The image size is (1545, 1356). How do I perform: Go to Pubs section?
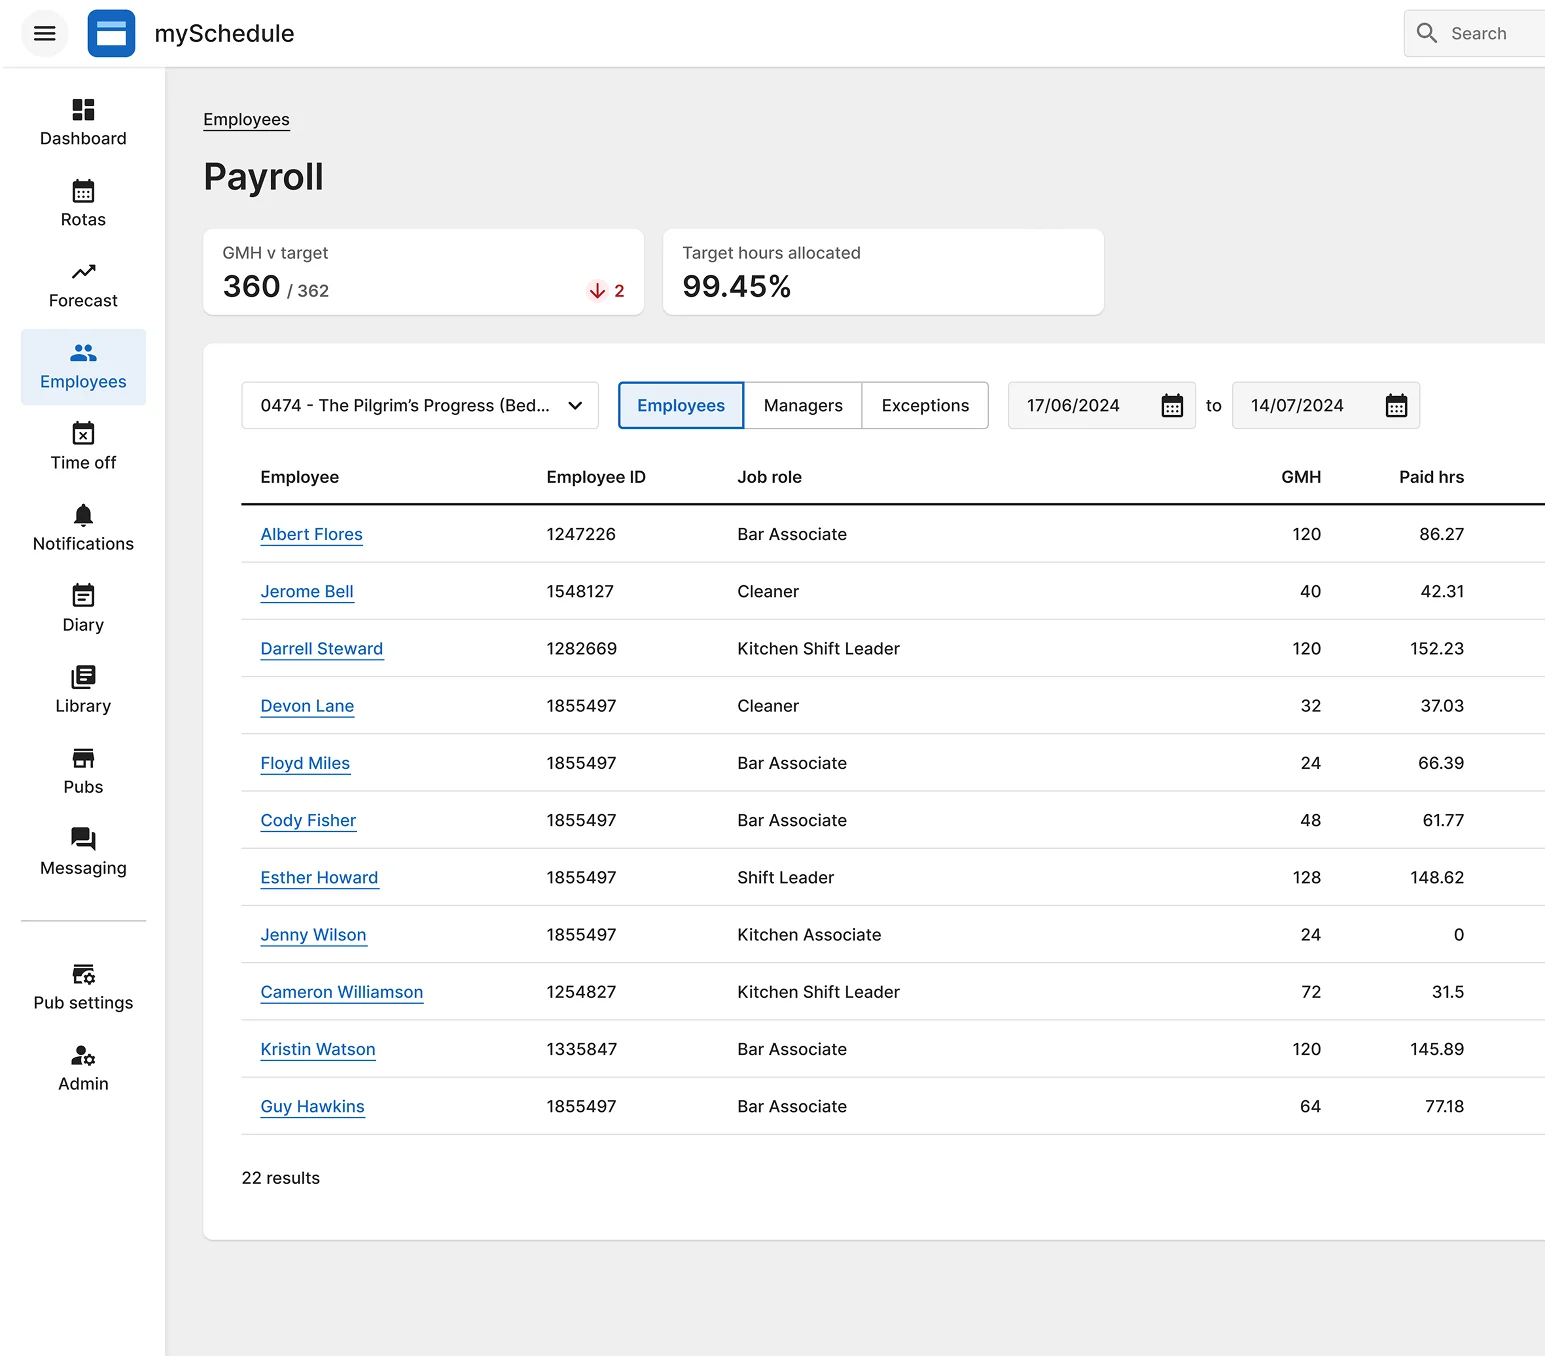[x=83, y=772]
